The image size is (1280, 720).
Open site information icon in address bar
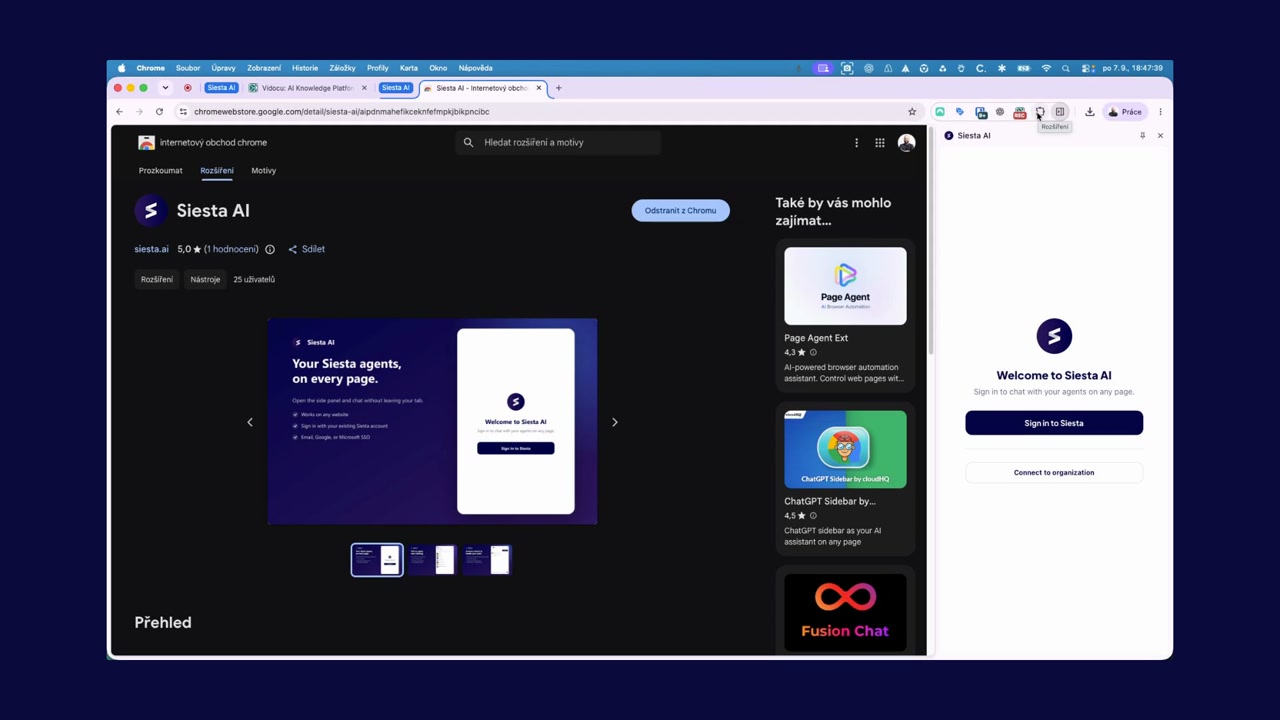click(x=183, y=112)
